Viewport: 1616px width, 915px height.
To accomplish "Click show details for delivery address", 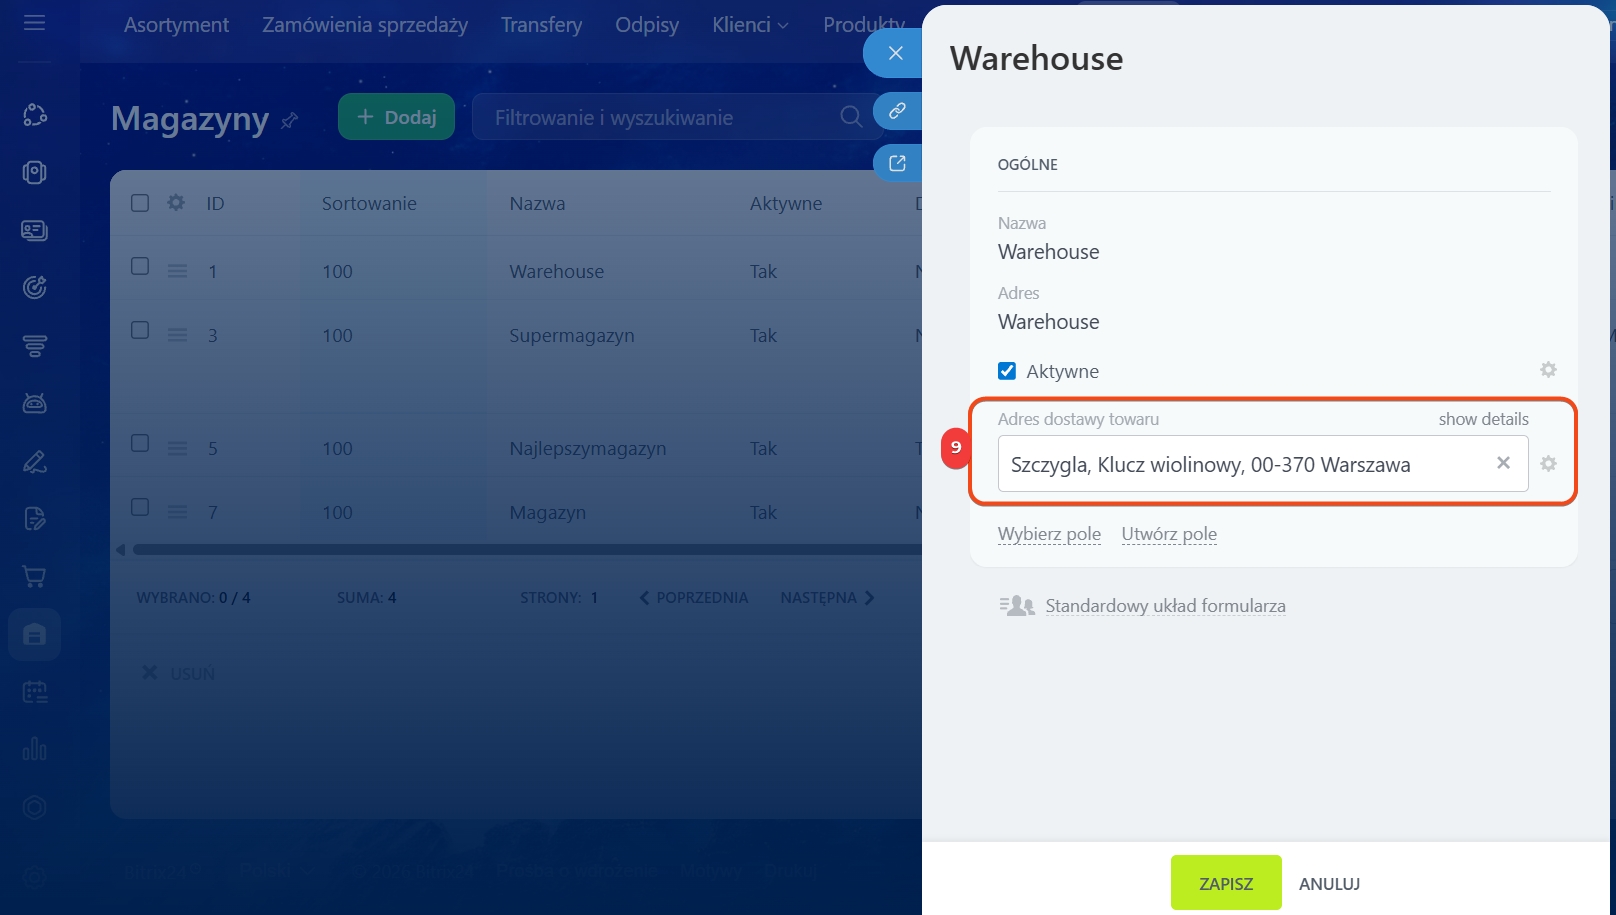I will click(1483, 419).
